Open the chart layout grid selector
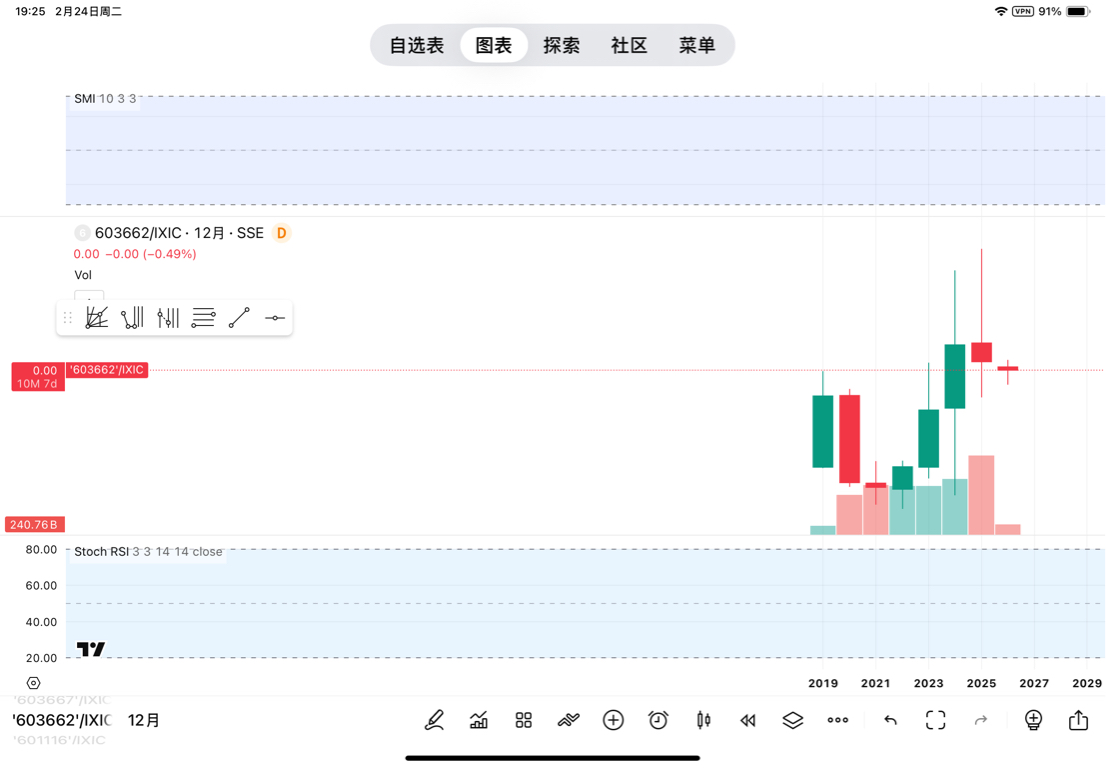Viewport: 1106px width, 768px height. click(524, 720)
